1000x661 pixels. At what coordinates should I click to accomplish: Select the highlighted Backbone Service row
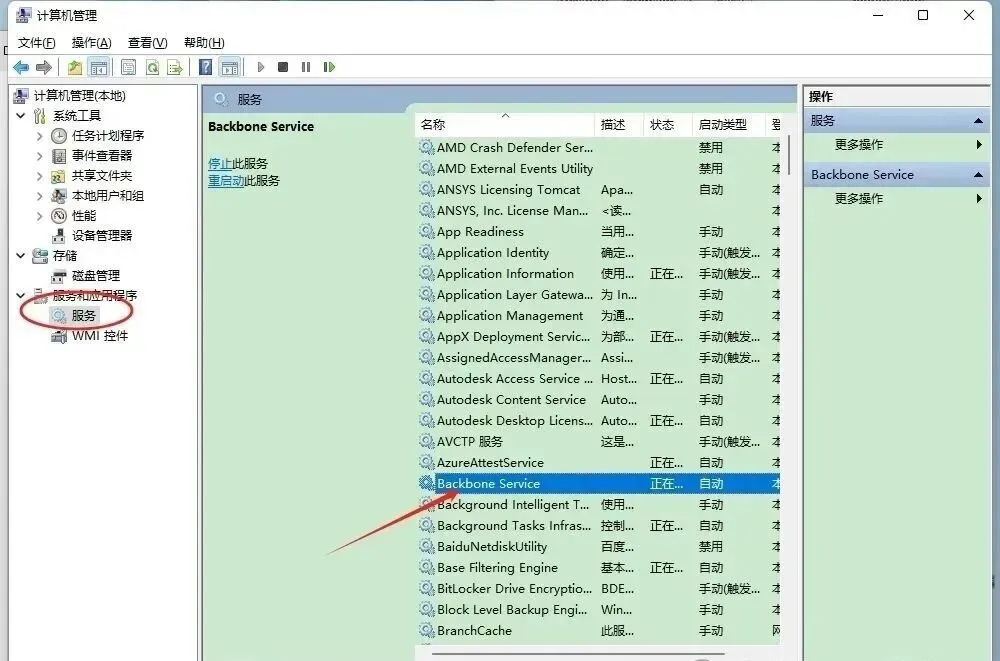[x=598, y=484]
